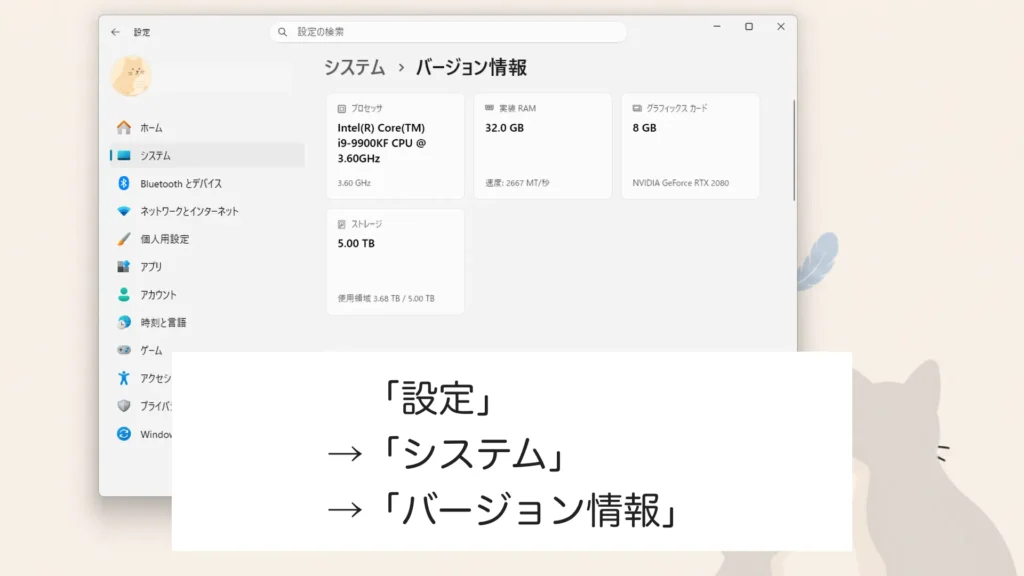Select the Intel Core i9-9900KF text

(x=382, y=143)
